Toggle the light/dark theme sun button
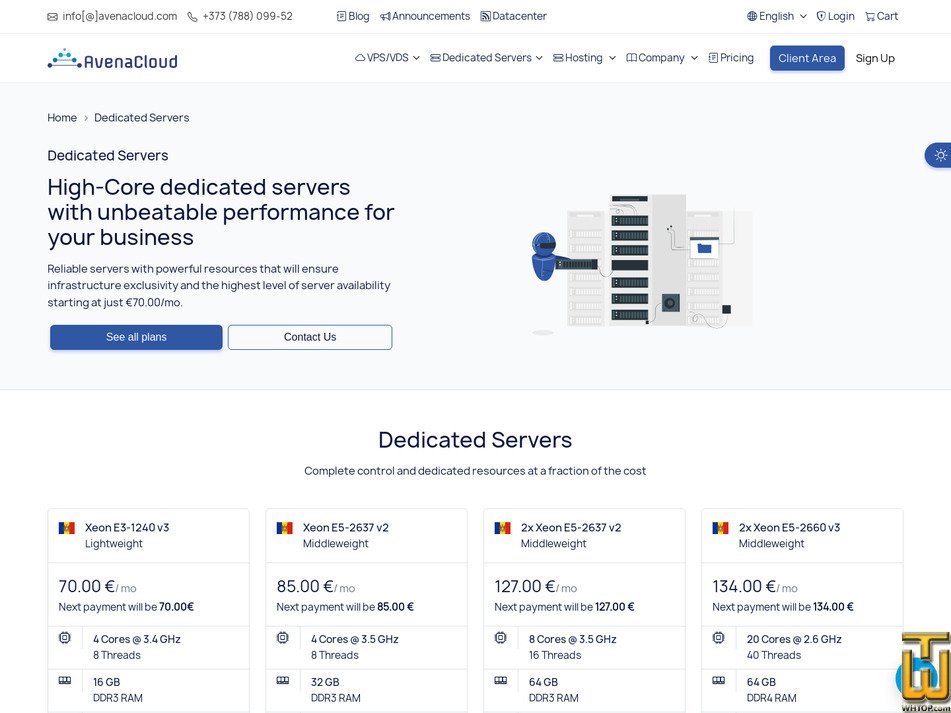The width and height of the screenshot is (951, 713). click(939, 156)
